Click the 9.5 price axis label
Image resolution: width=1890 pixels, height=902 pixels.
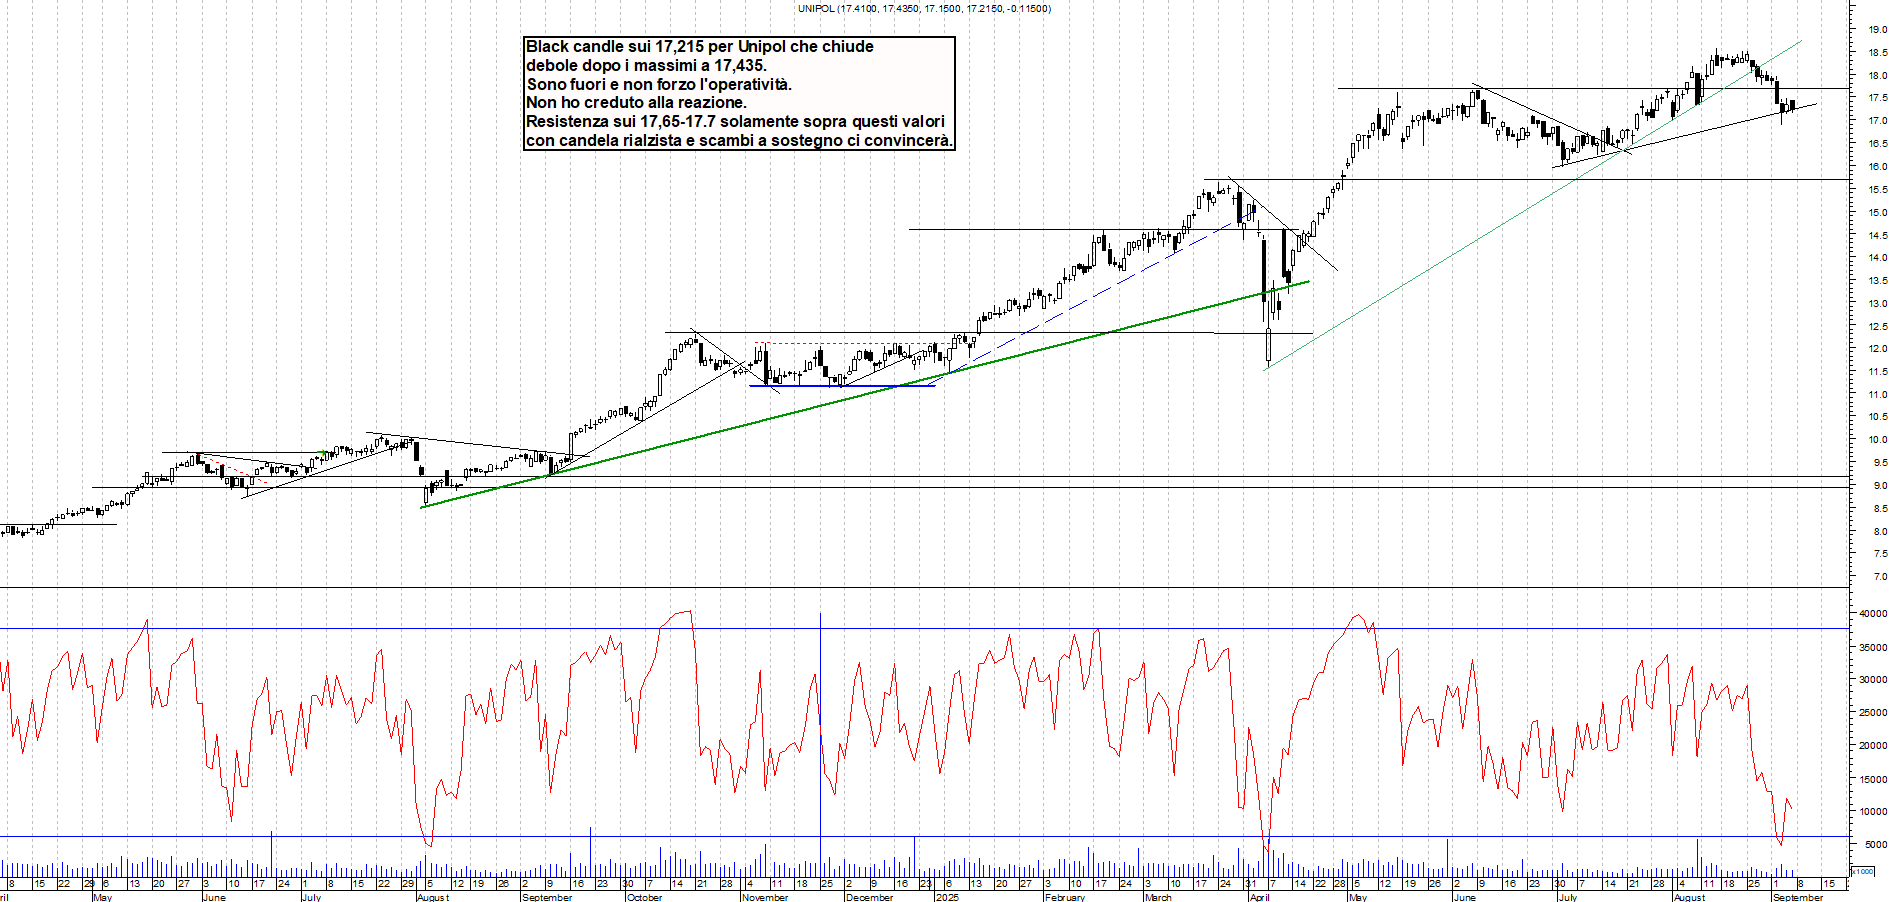click(x=1879, y=463)
